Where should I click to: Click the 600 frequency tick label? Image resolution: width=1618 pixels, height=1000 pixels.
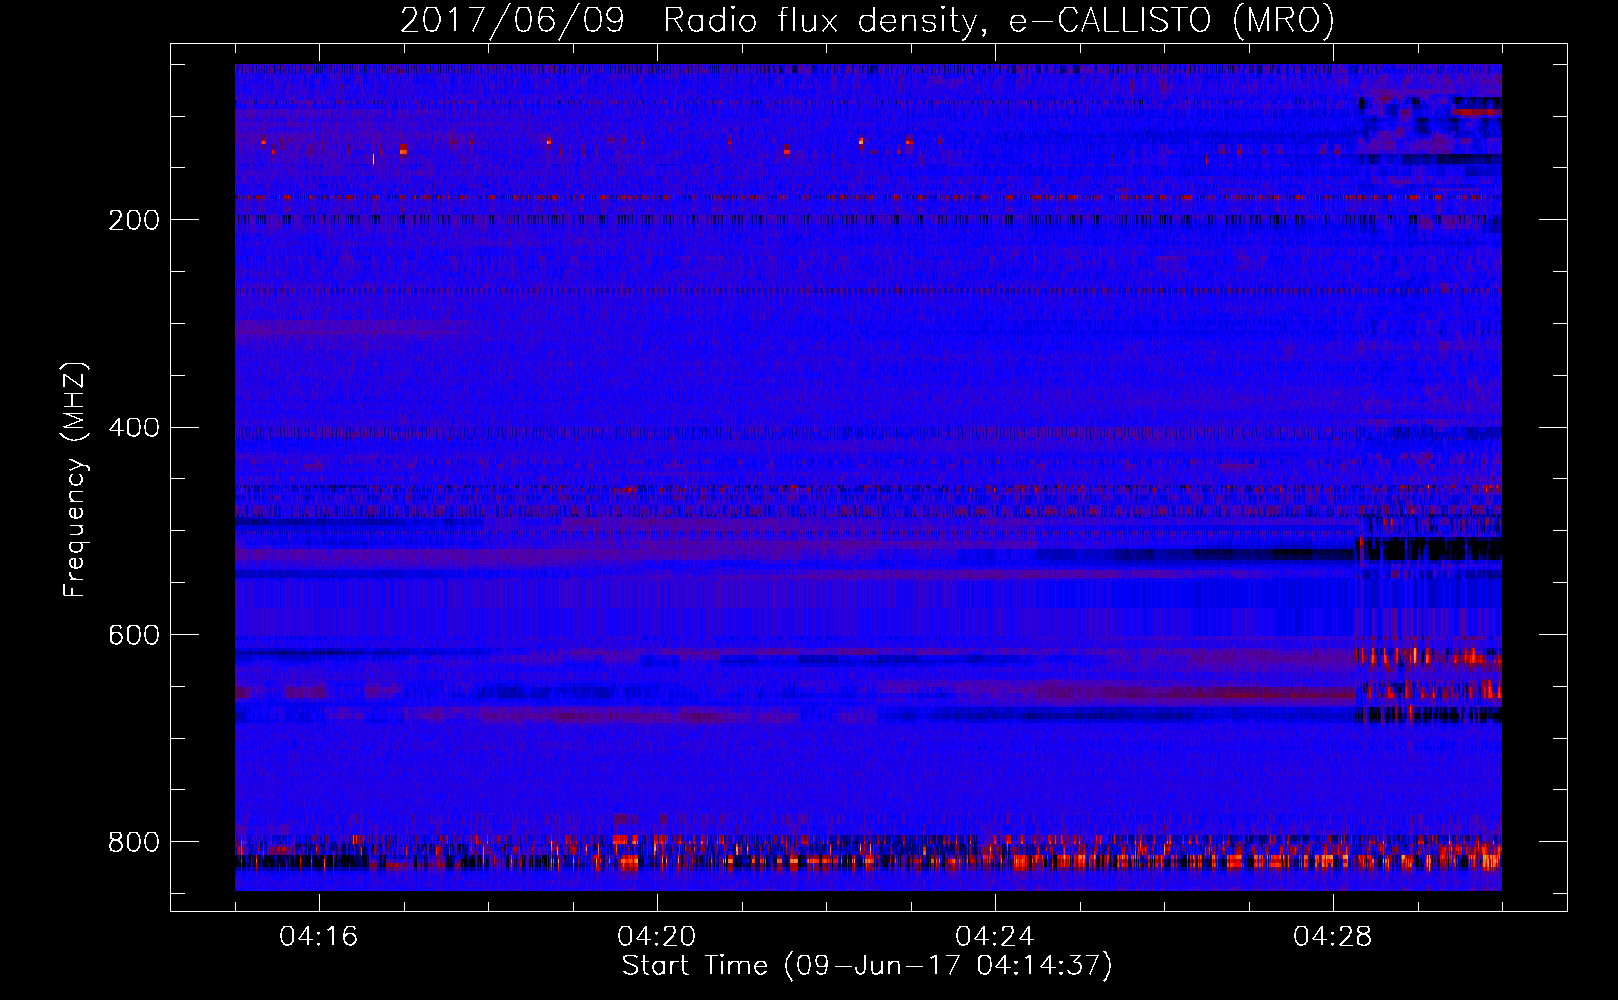(134, 636)
